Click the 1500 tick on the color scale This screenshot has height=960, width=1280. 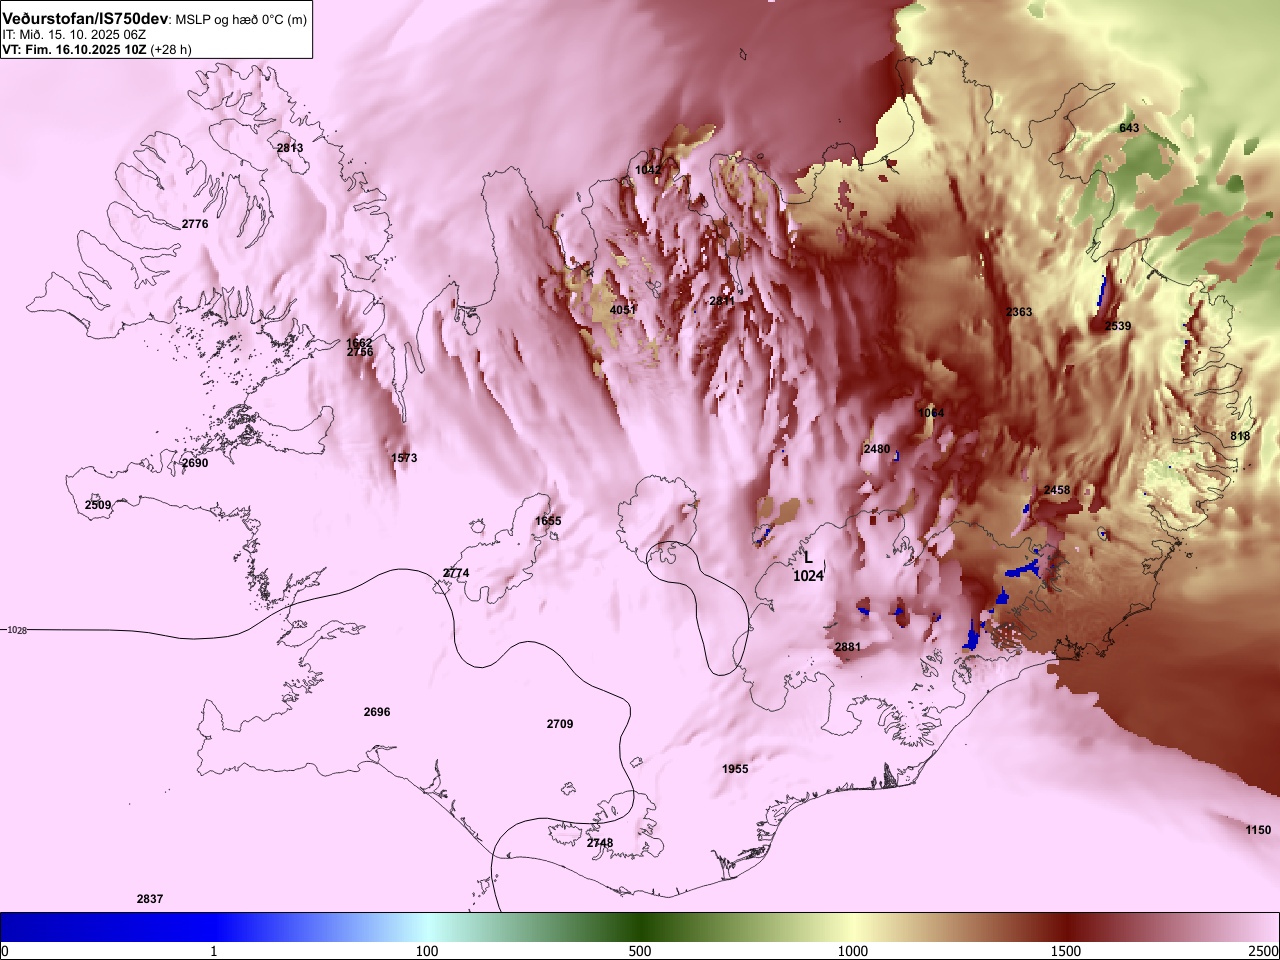pos(1066,951)
